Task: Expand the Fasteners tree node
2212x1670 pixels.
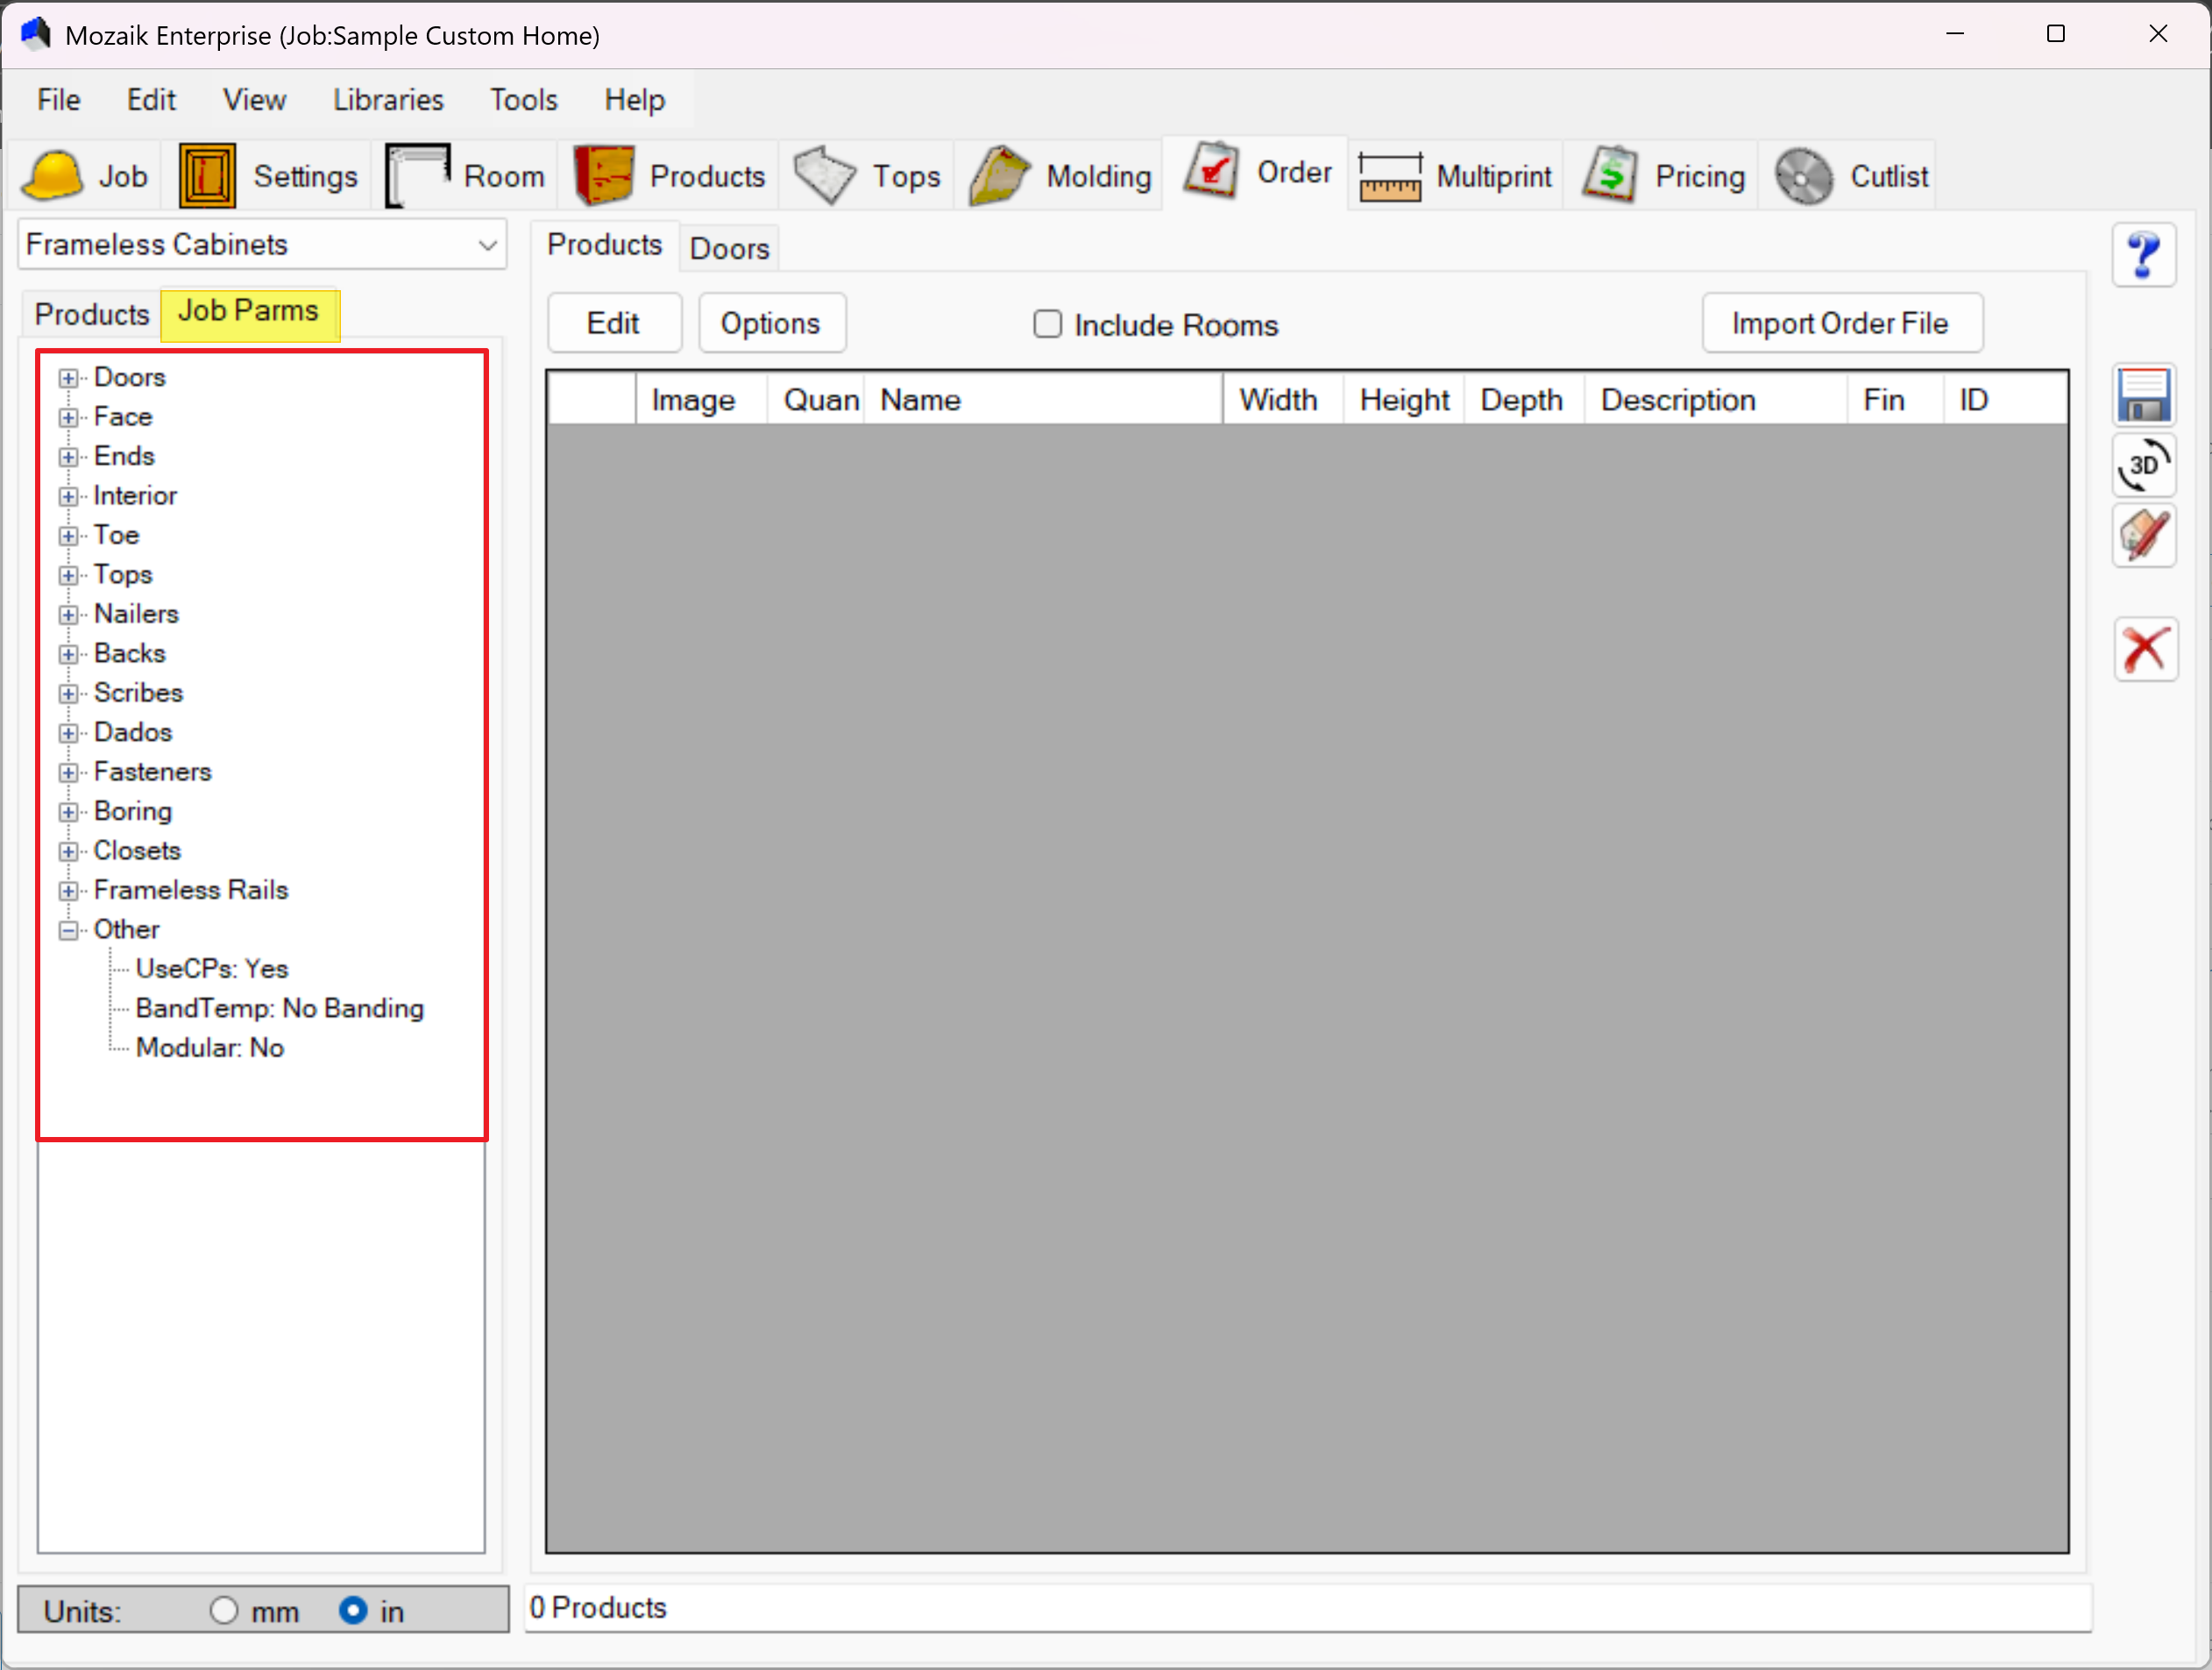Action: pos(68,773)
